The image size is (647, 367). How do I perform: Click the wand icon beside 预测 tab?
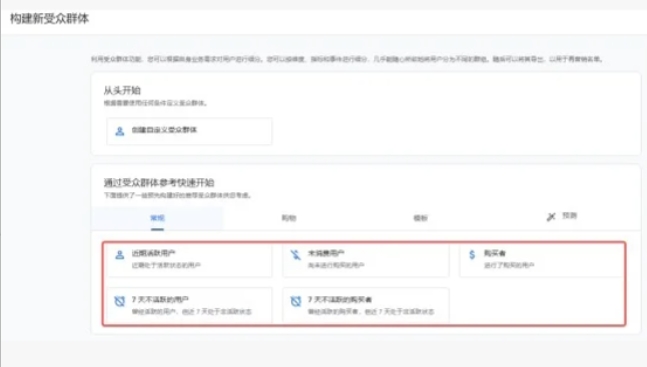551,217
